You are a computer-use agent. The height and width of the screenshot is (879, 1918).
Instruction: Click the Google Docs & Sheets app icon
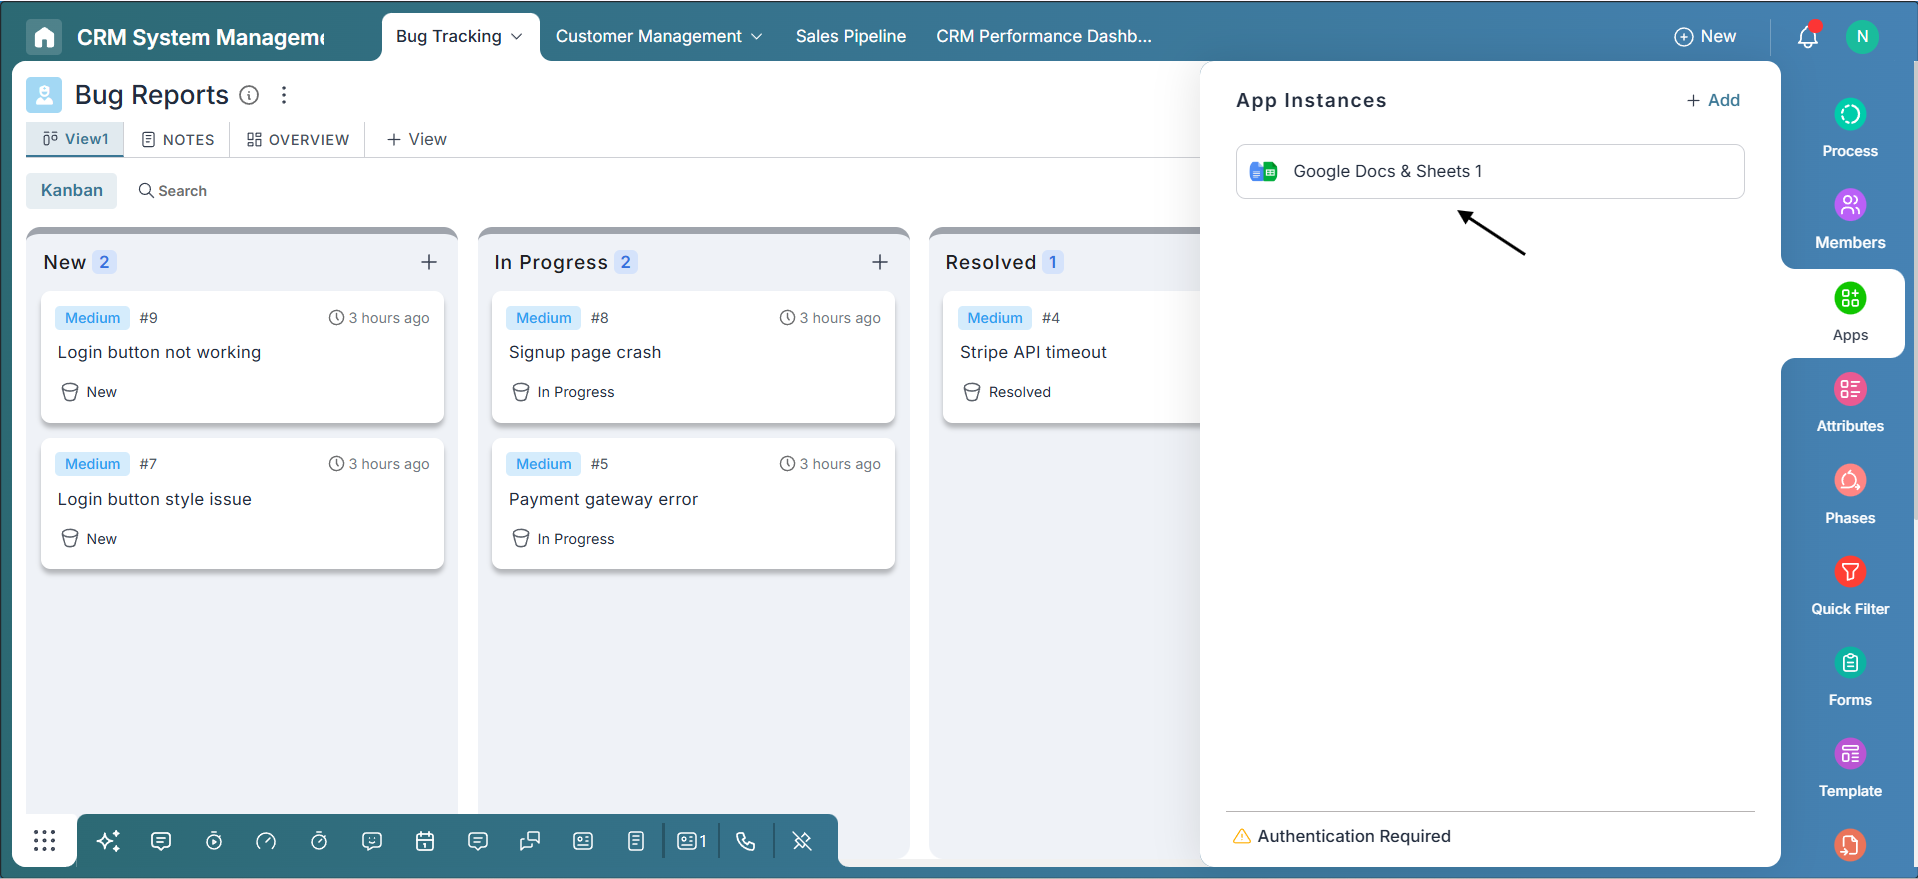coord(1264,172)
